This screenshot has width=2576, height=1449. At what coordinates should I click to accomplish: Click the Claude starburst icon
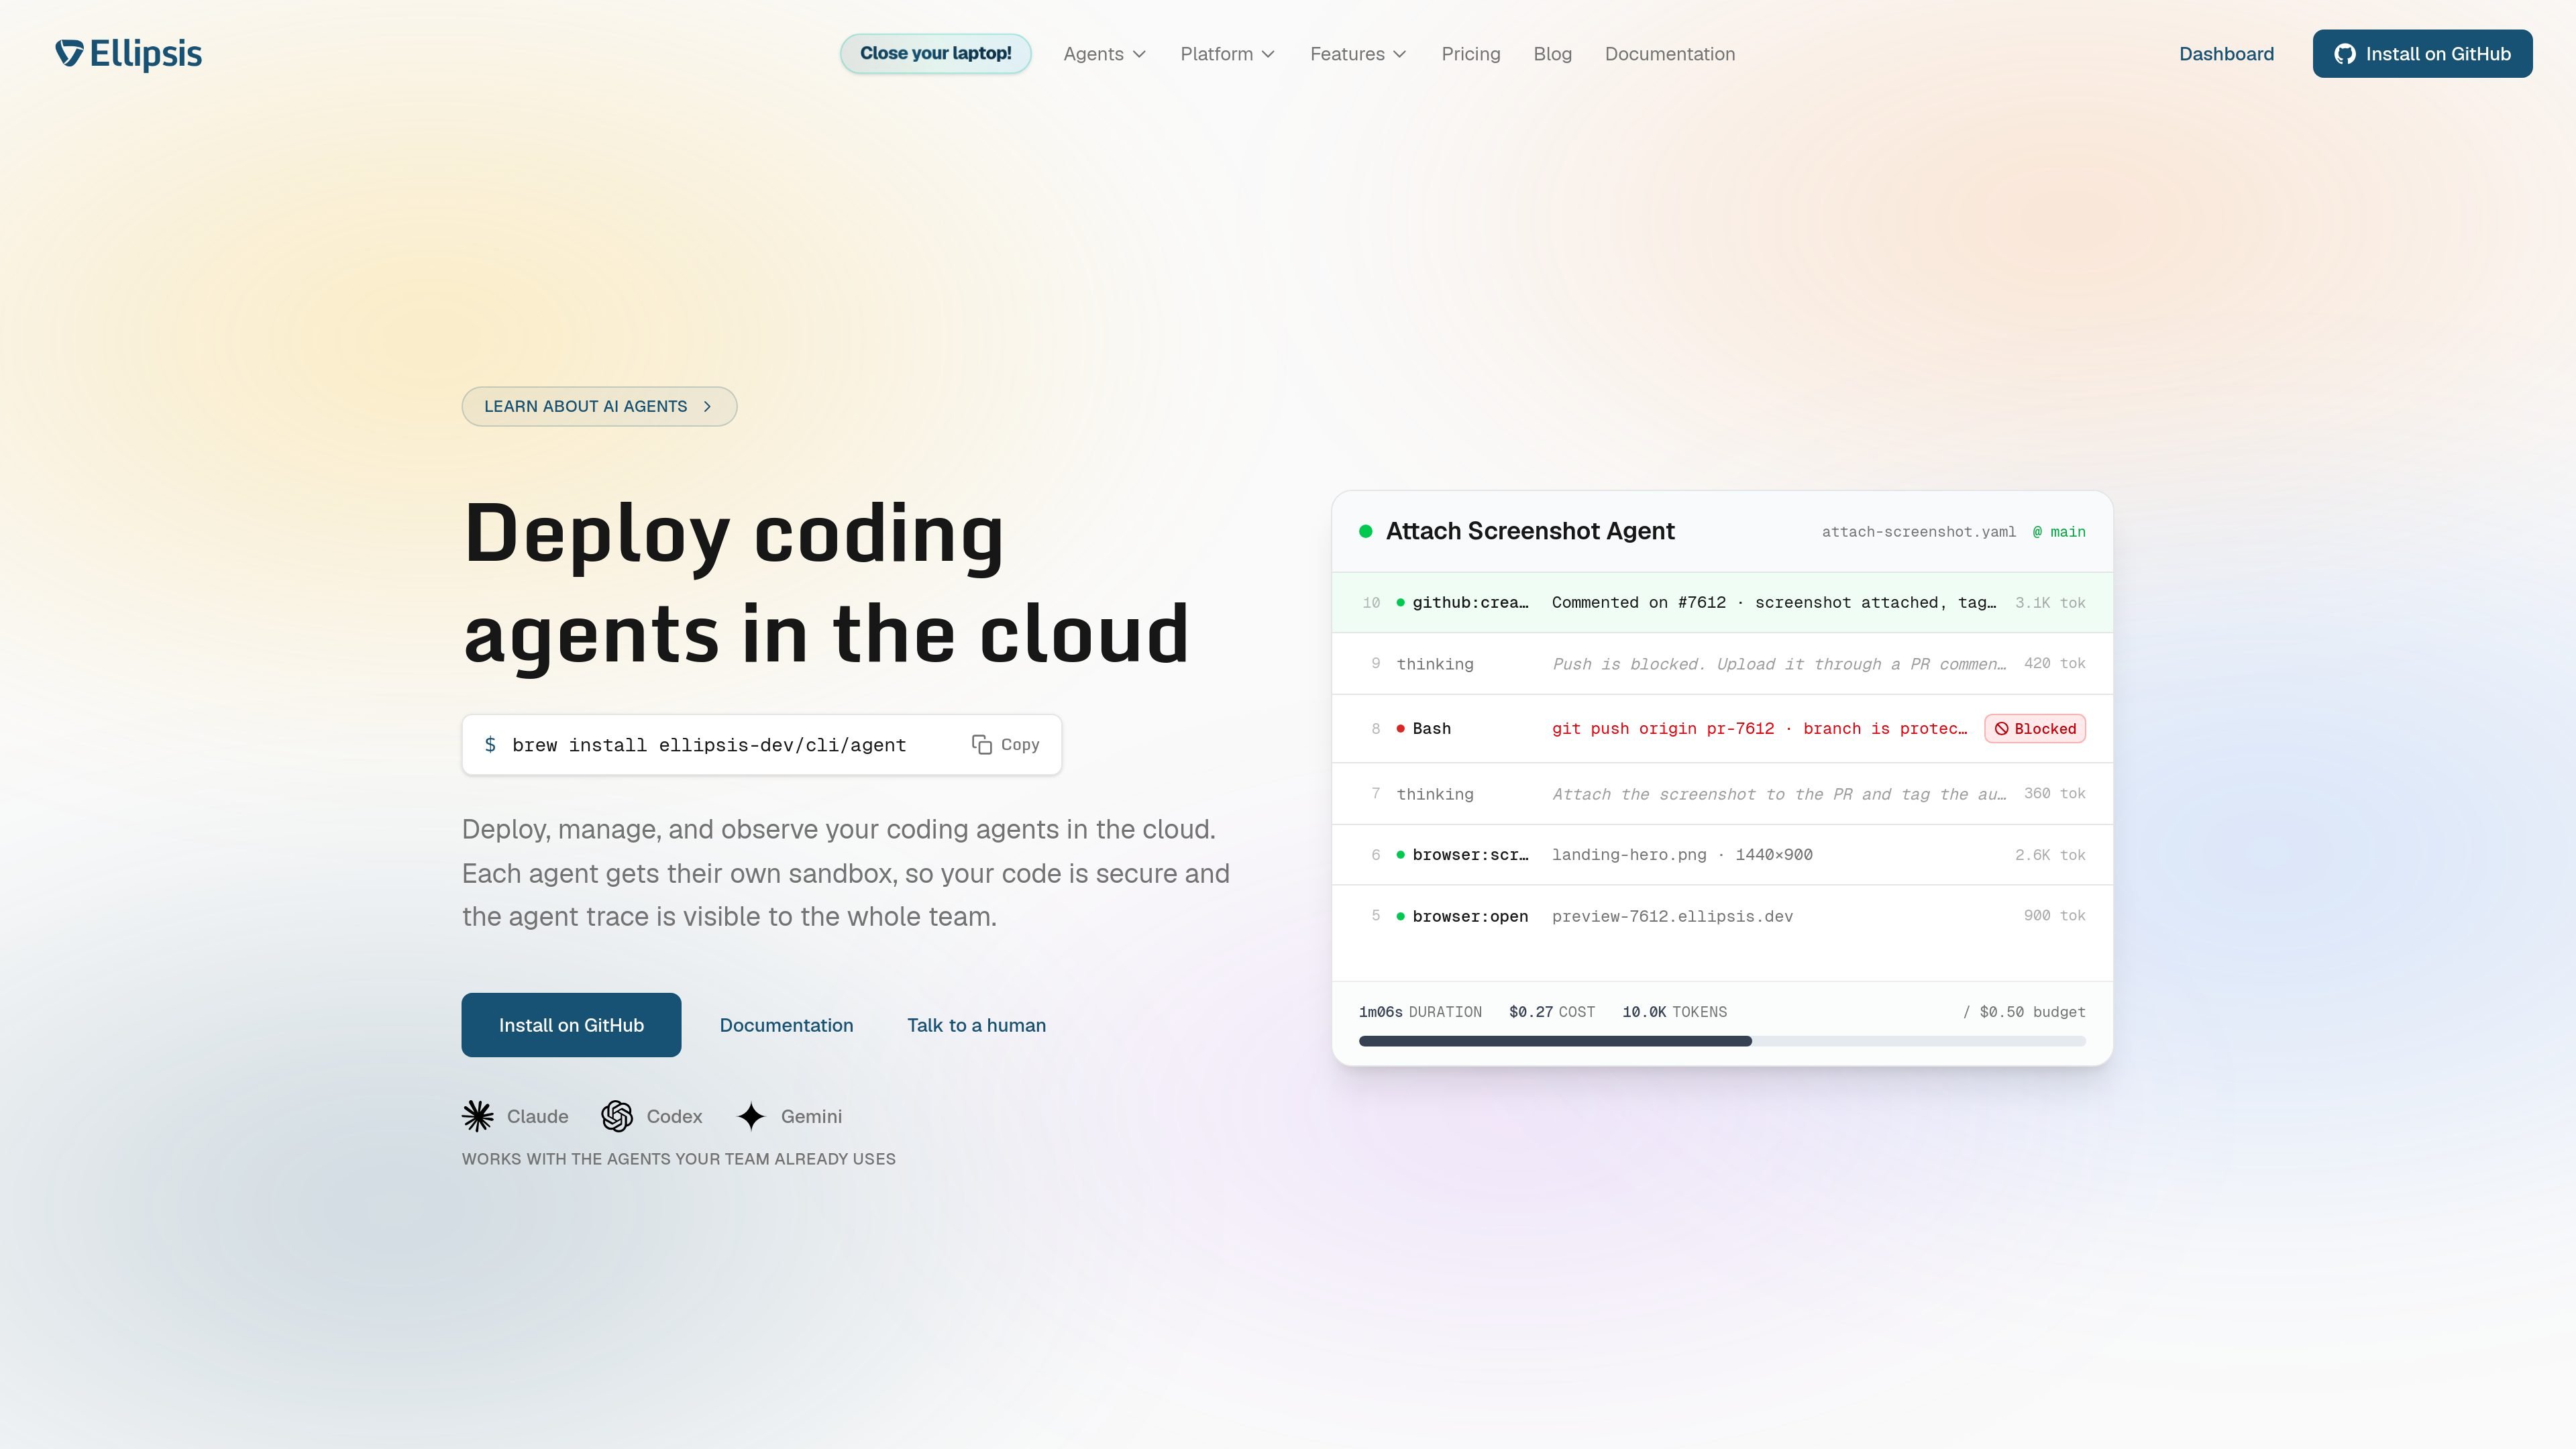click(x=478, y=1116)
